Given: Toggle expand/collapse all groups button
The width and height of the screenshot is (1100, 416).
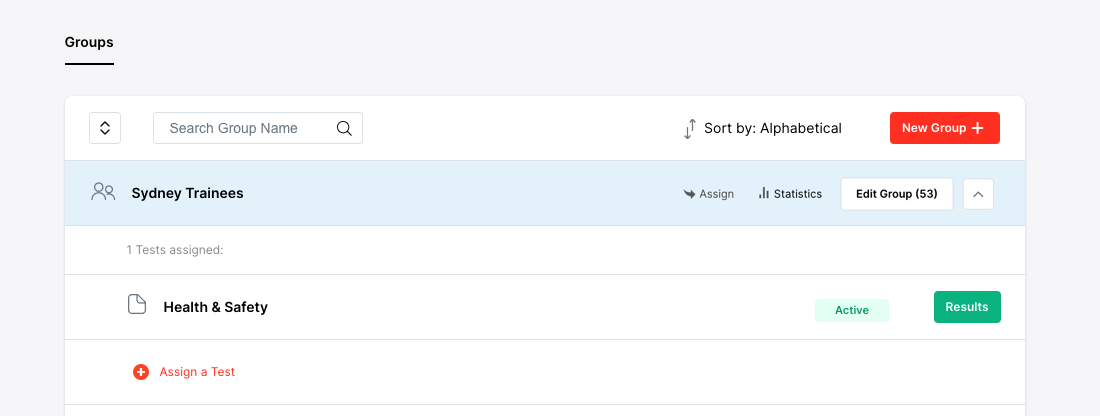Looking at the screenshot, I should click(x=105, y=128).
